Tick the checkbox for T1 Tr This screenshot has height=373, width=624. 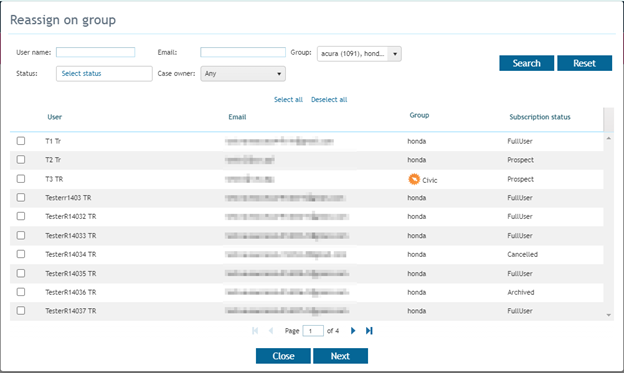(21, 141)
